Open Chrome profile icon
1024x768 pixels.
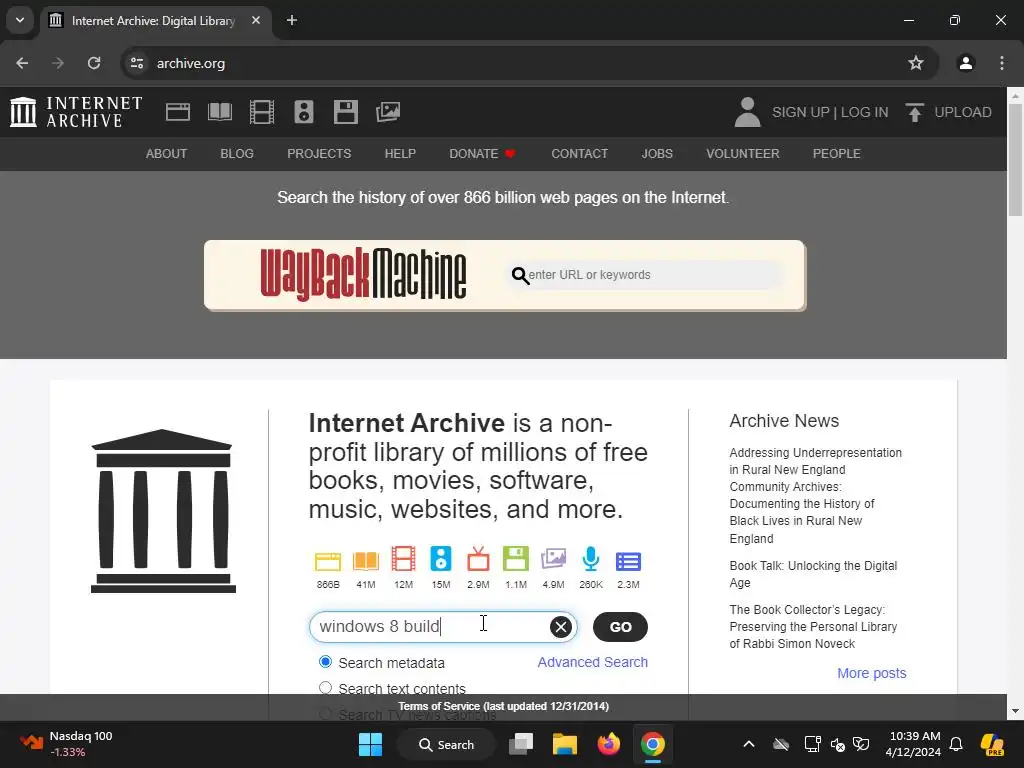(965, 63)
